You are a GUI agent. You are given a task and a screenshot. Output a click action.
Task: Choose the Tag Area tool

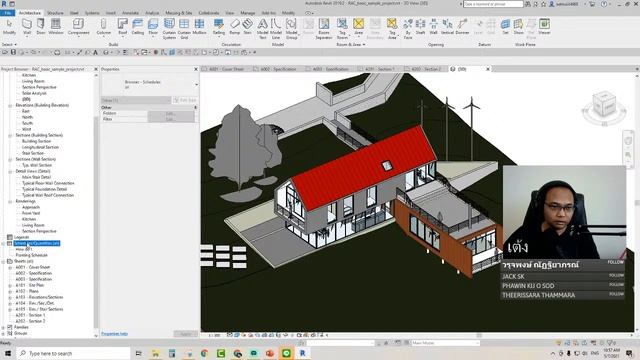click(392, 29)
